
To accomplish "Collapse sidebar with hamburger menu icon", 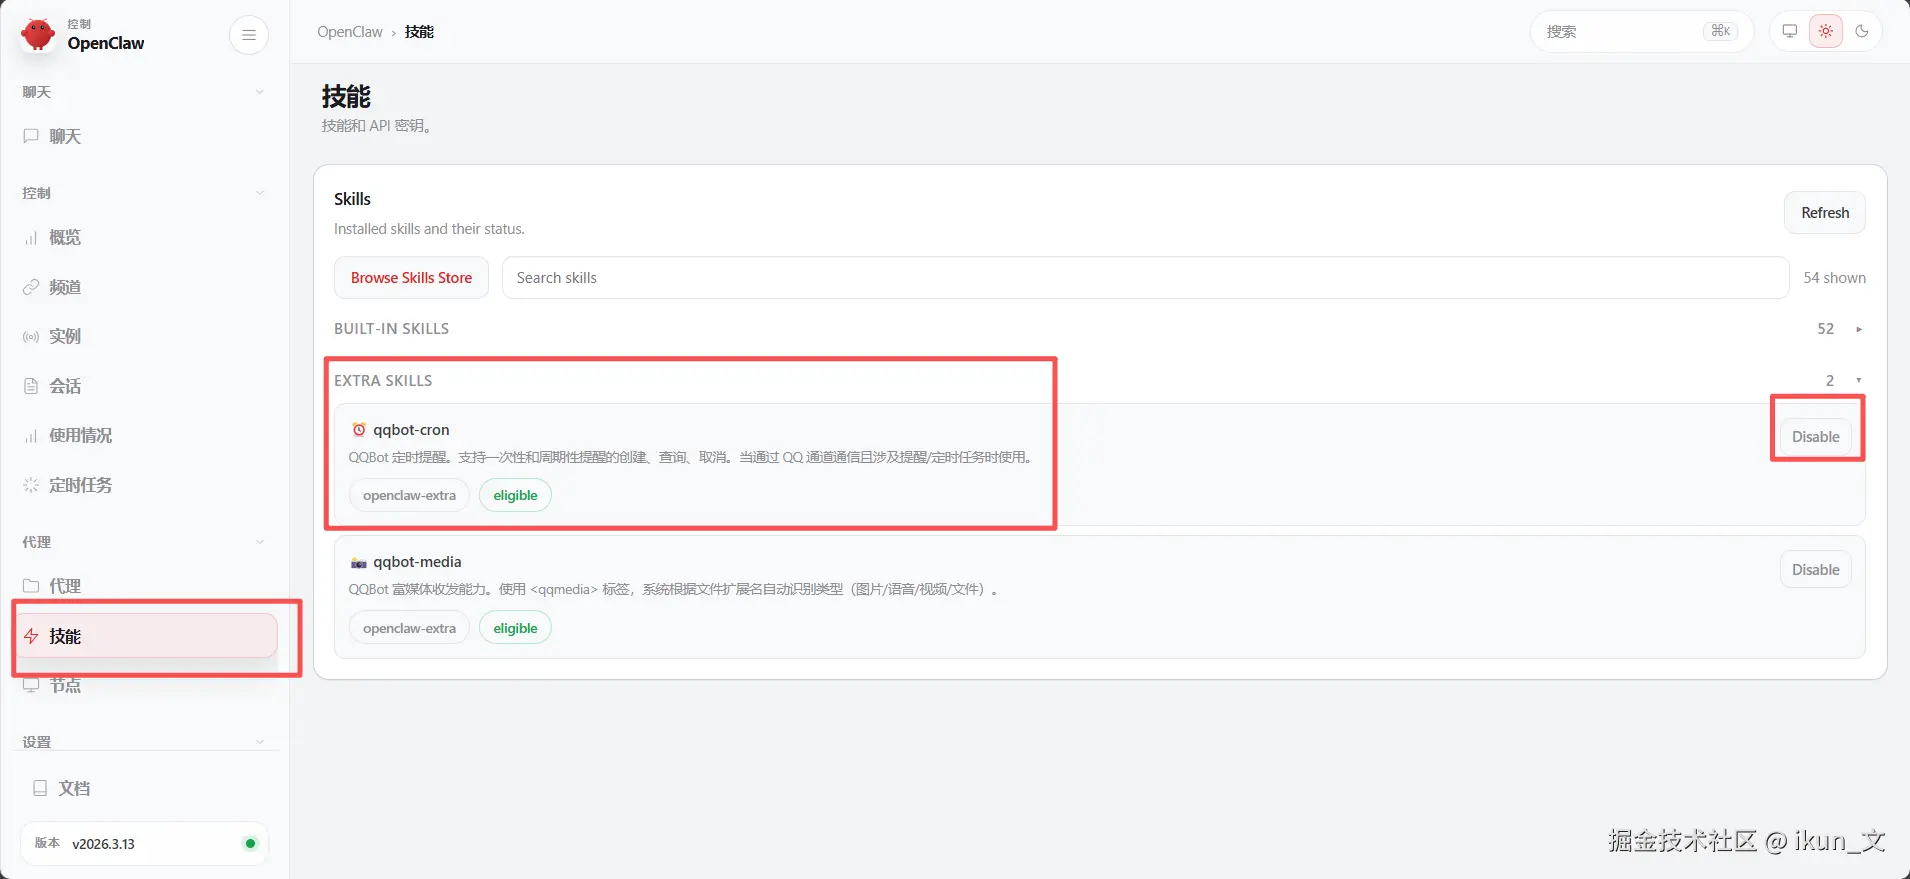I will point(249,35).
